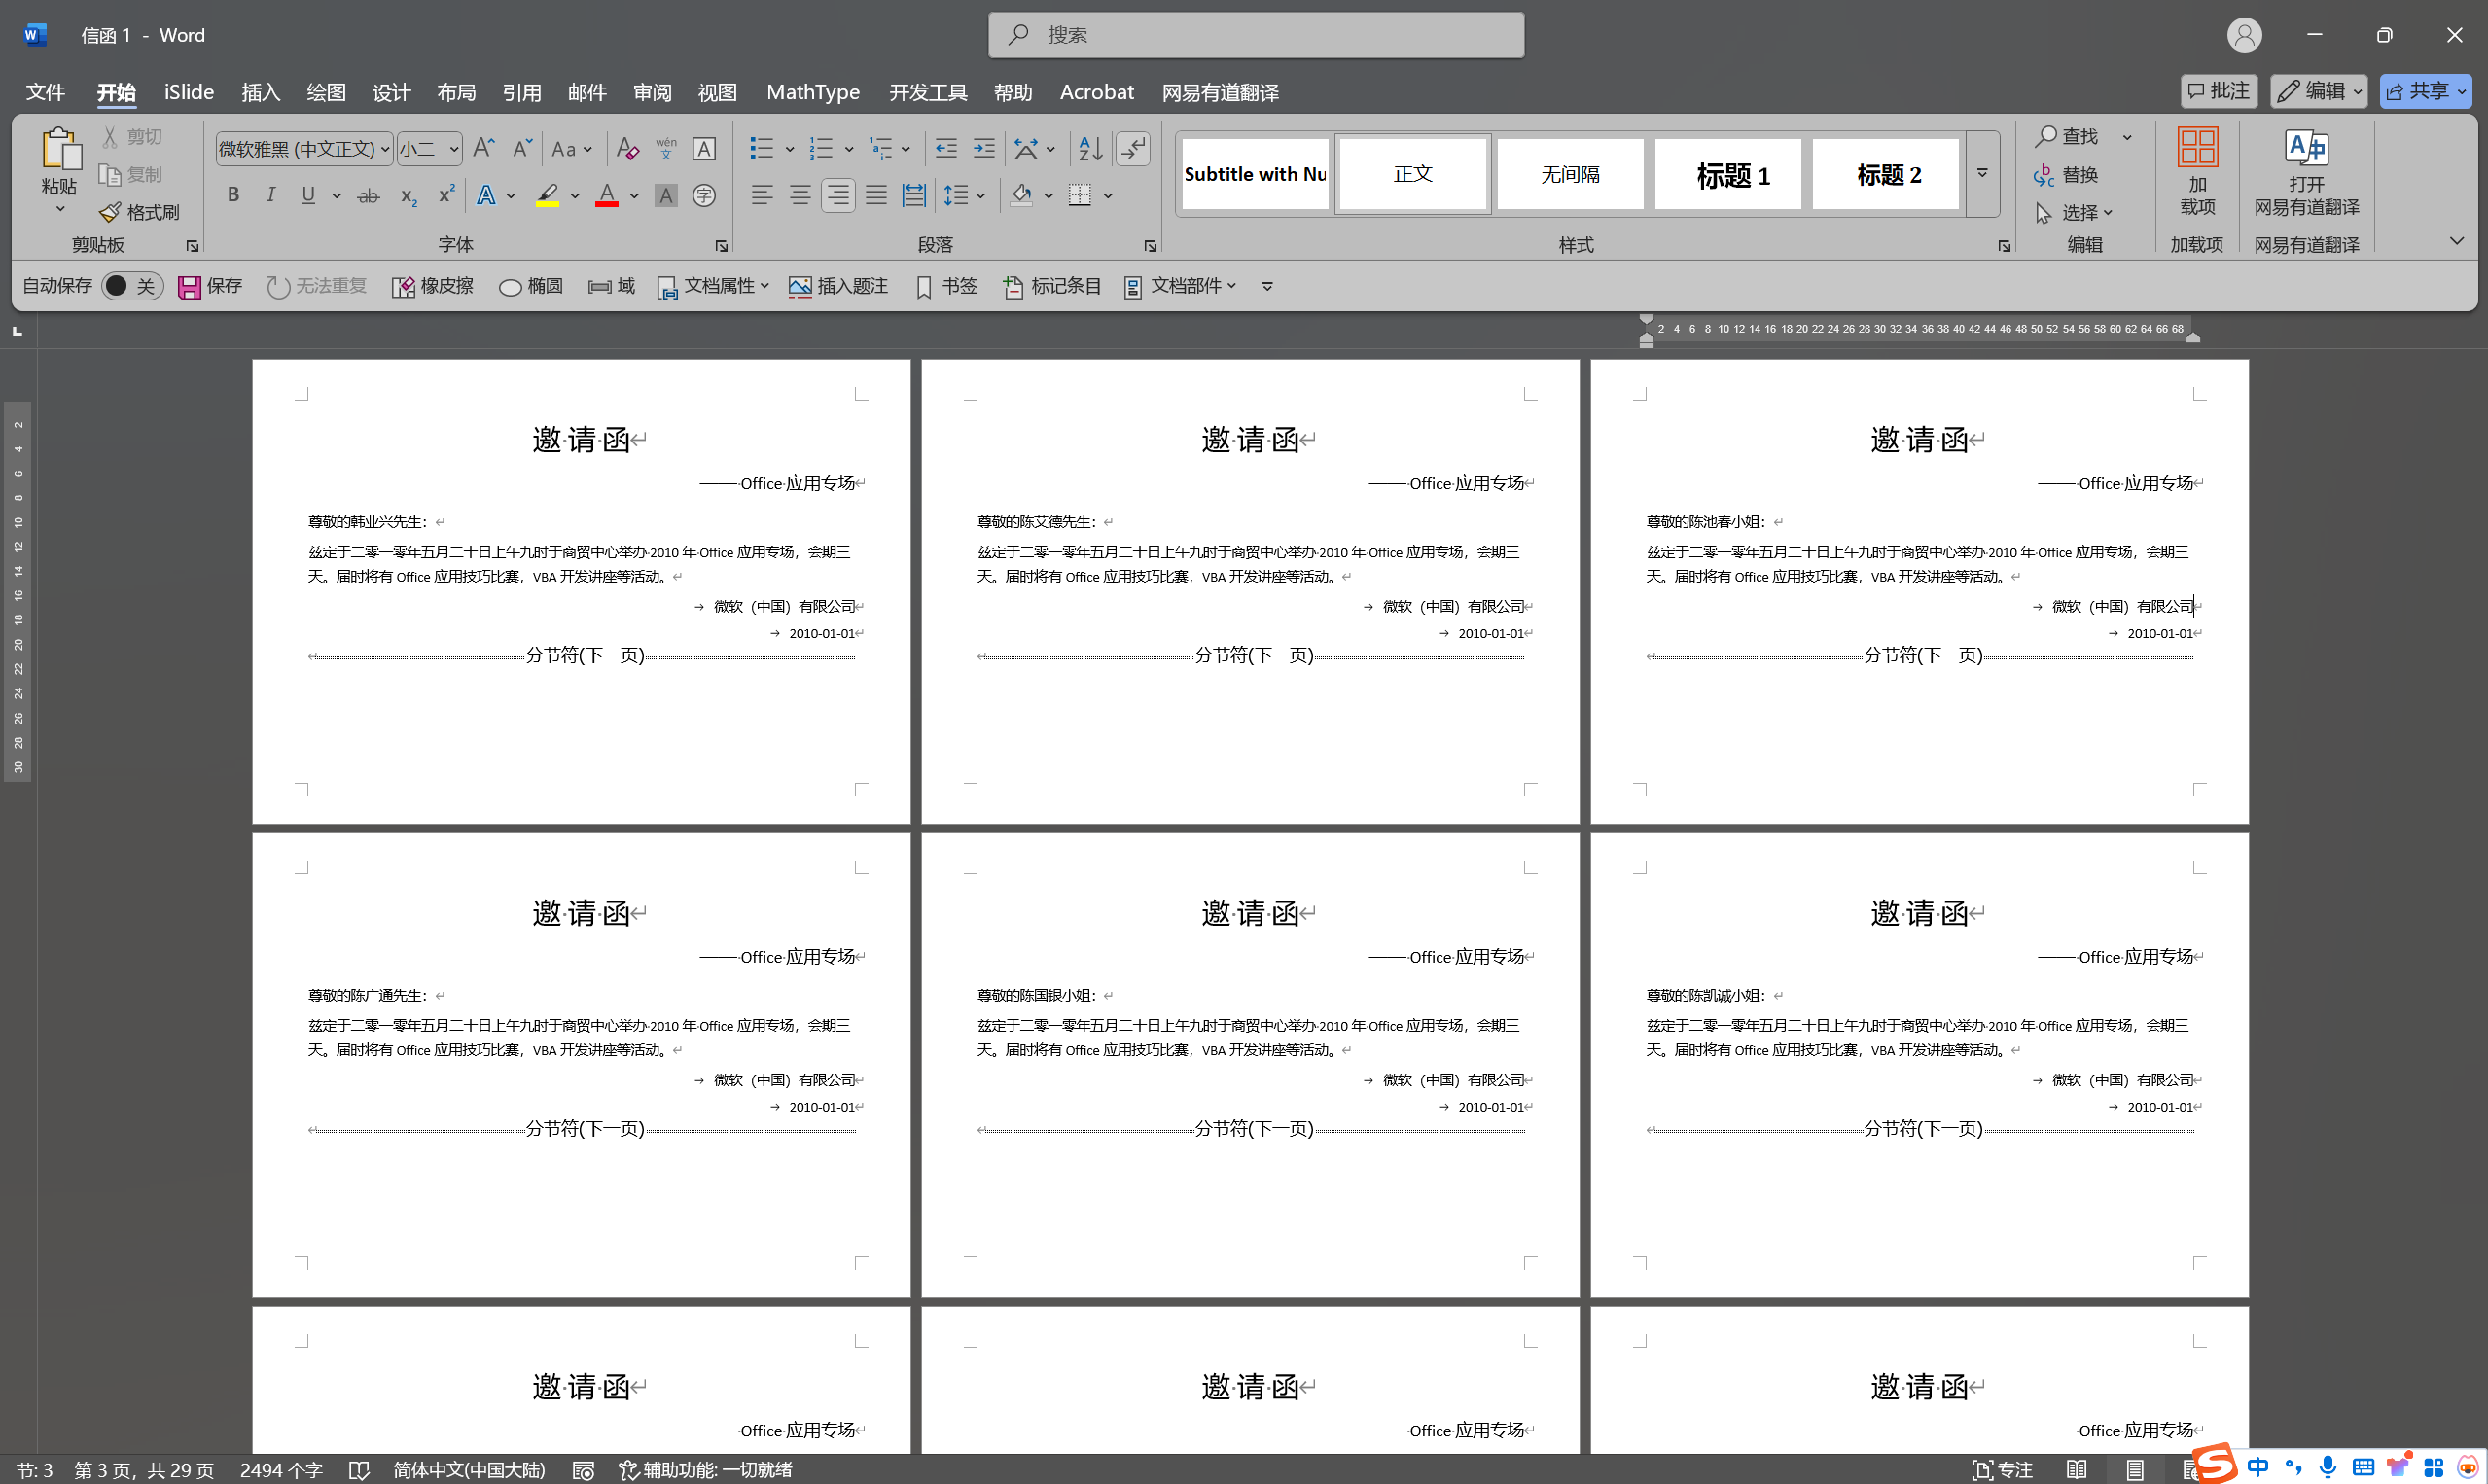2488x1484 pixels.
Task: Click the paragraph shading paint bucket
Action: 1021,195
